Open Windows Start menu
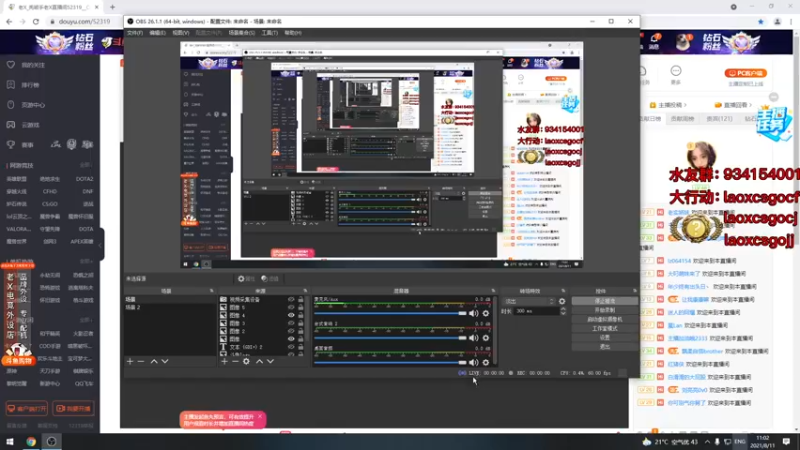The height and width of the screenshot is (450, 800). point(10,441)
